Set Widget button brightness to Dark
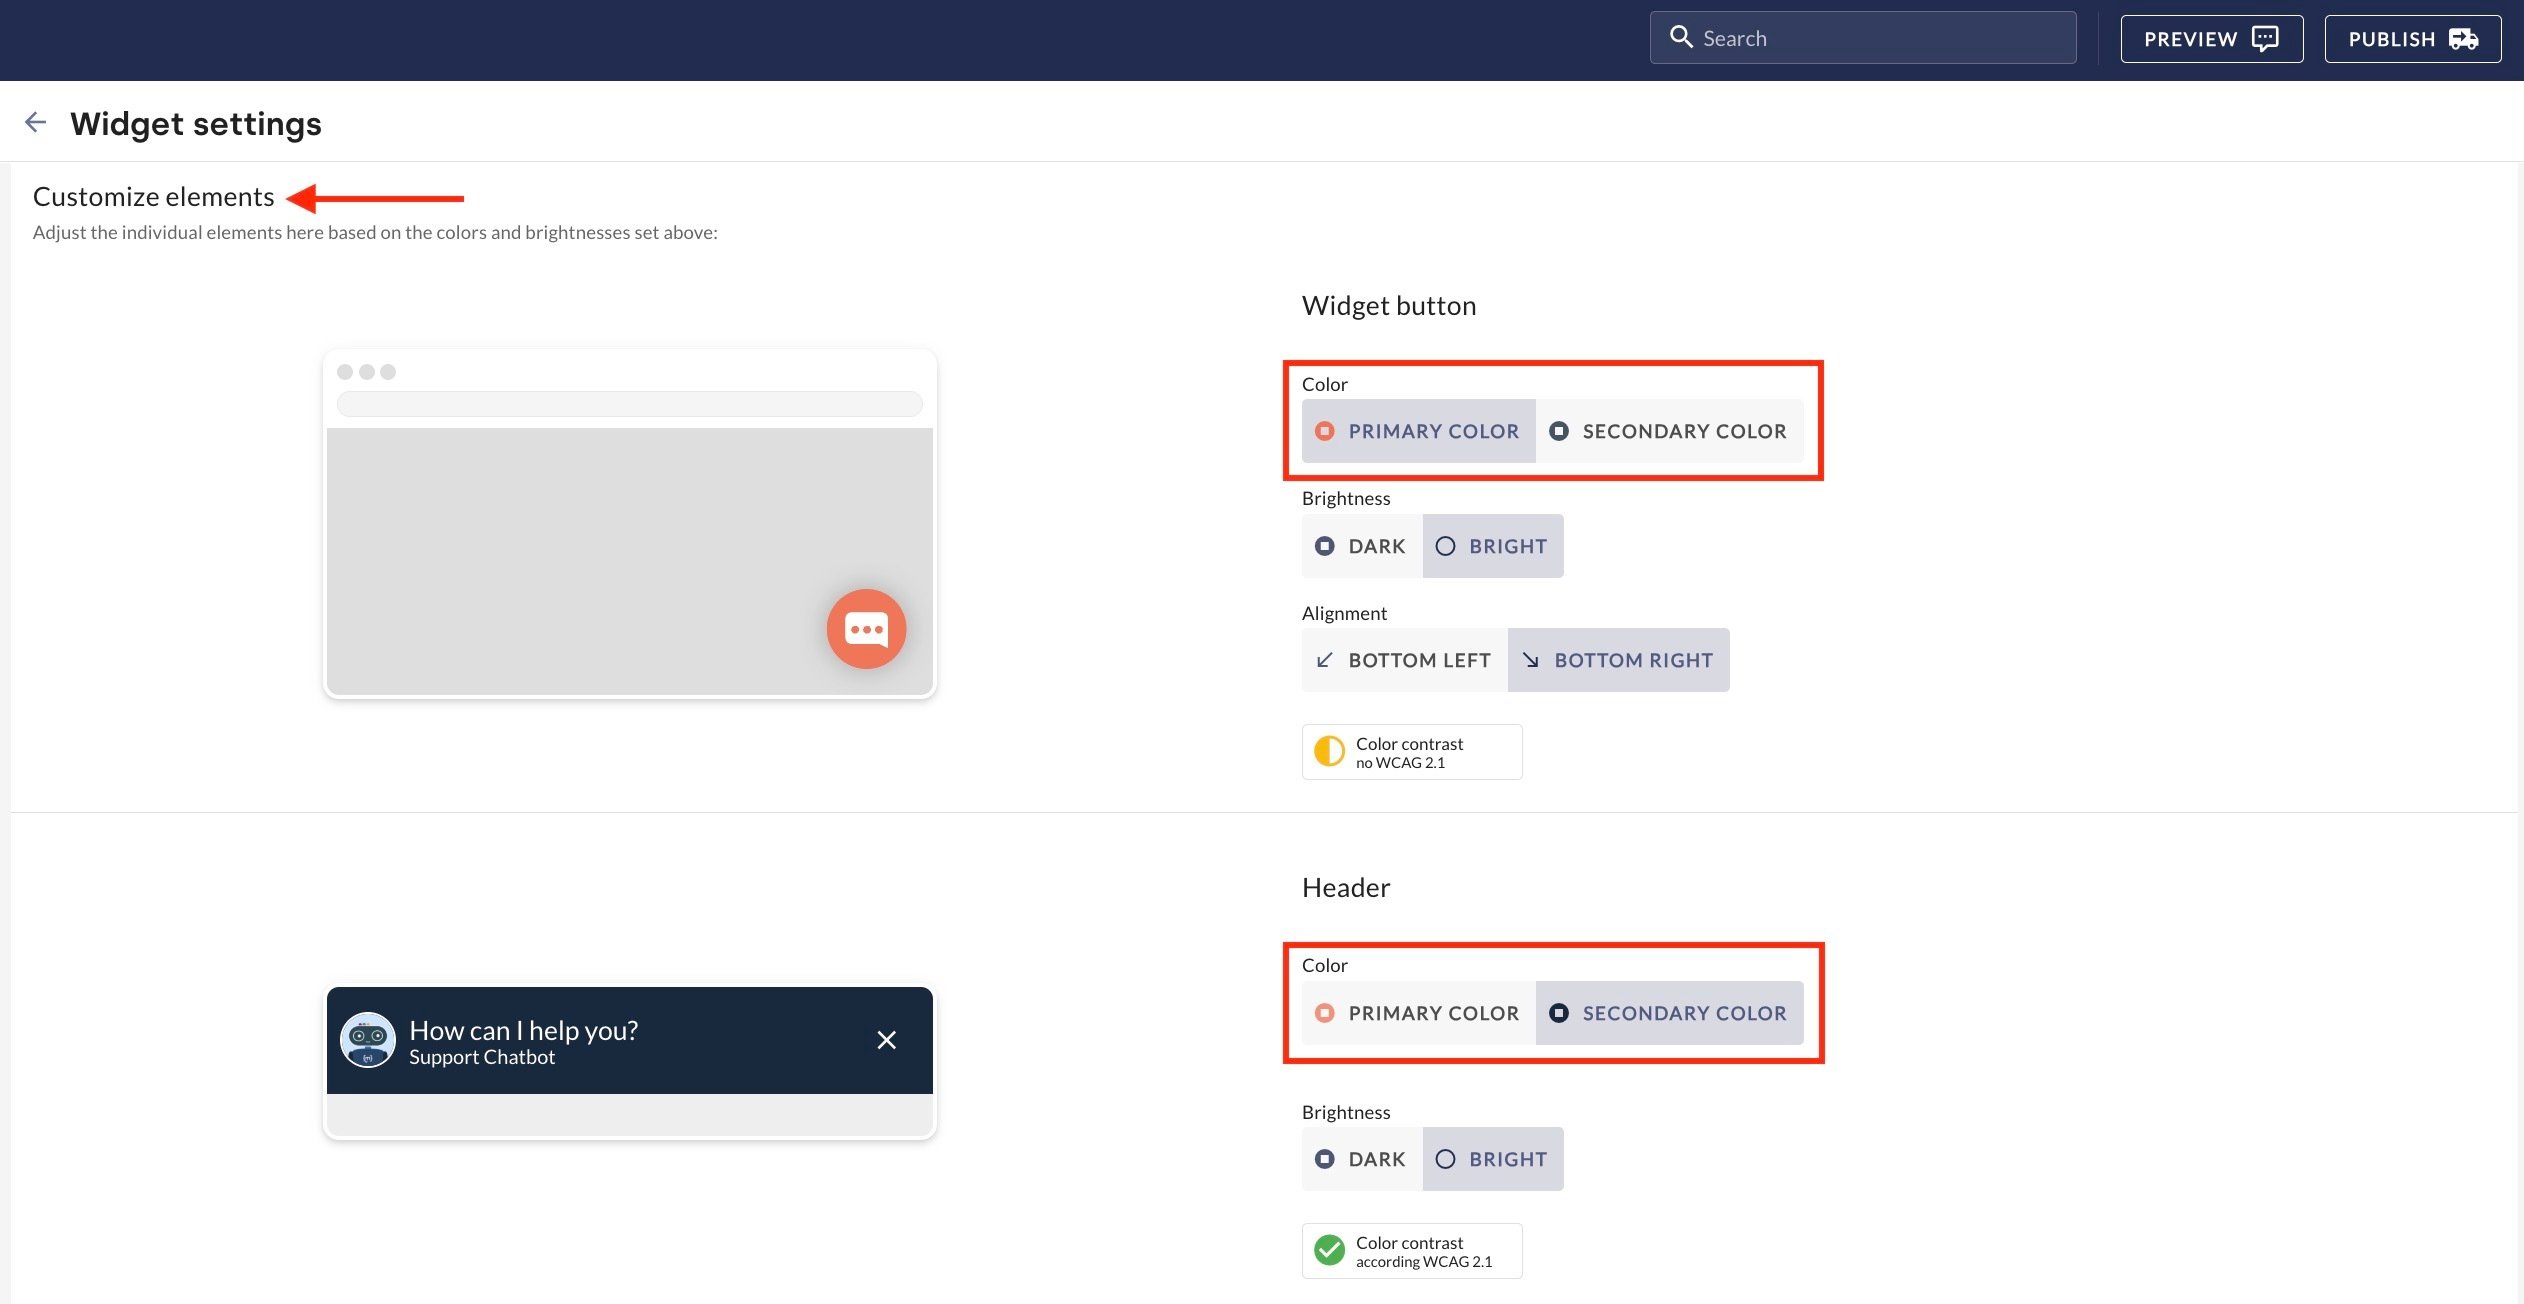The width and height of the screenshot is (2524, 1304). point(1362,546)
